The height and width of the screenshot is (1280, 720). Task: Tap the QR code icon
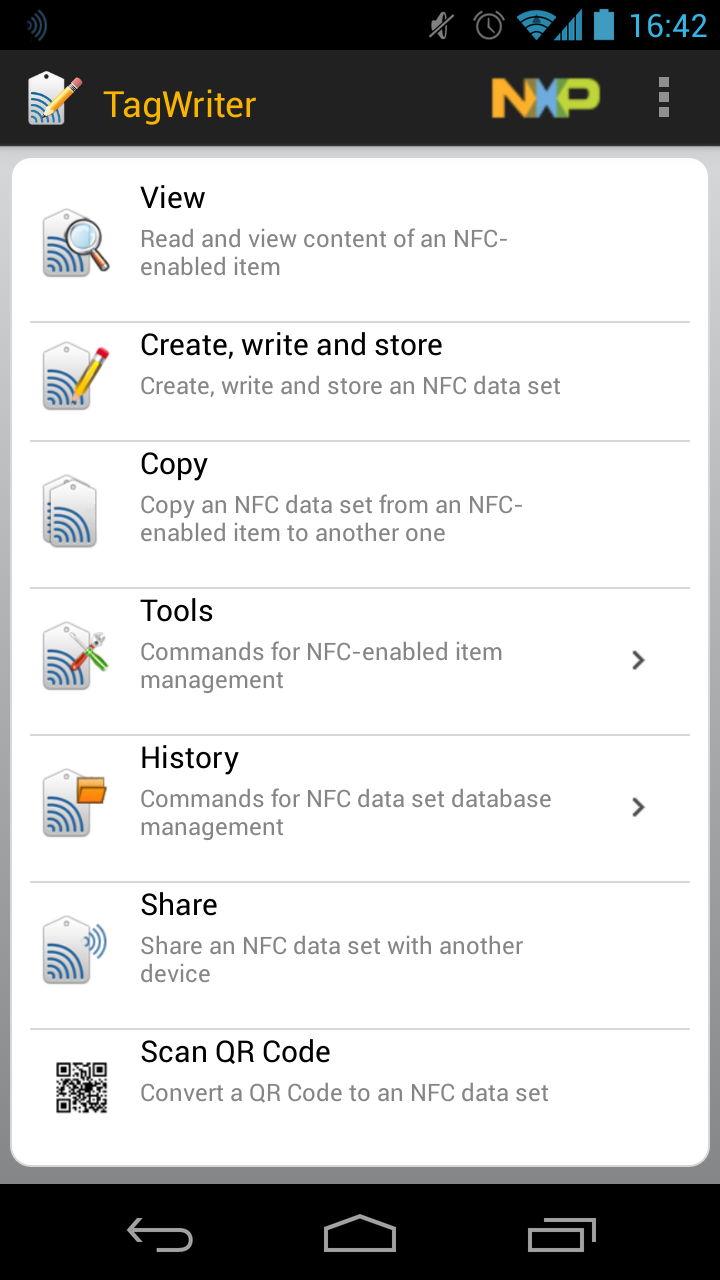coord(81,1088)
